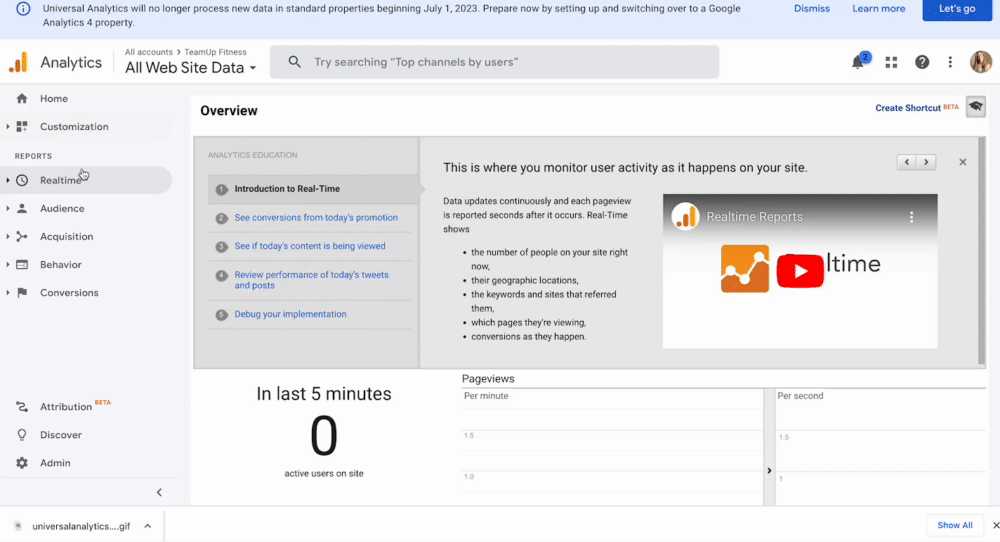This screenshot has height=542, width=1000.
Task: Close the Analytics Education panel
Action: (963, 162)
